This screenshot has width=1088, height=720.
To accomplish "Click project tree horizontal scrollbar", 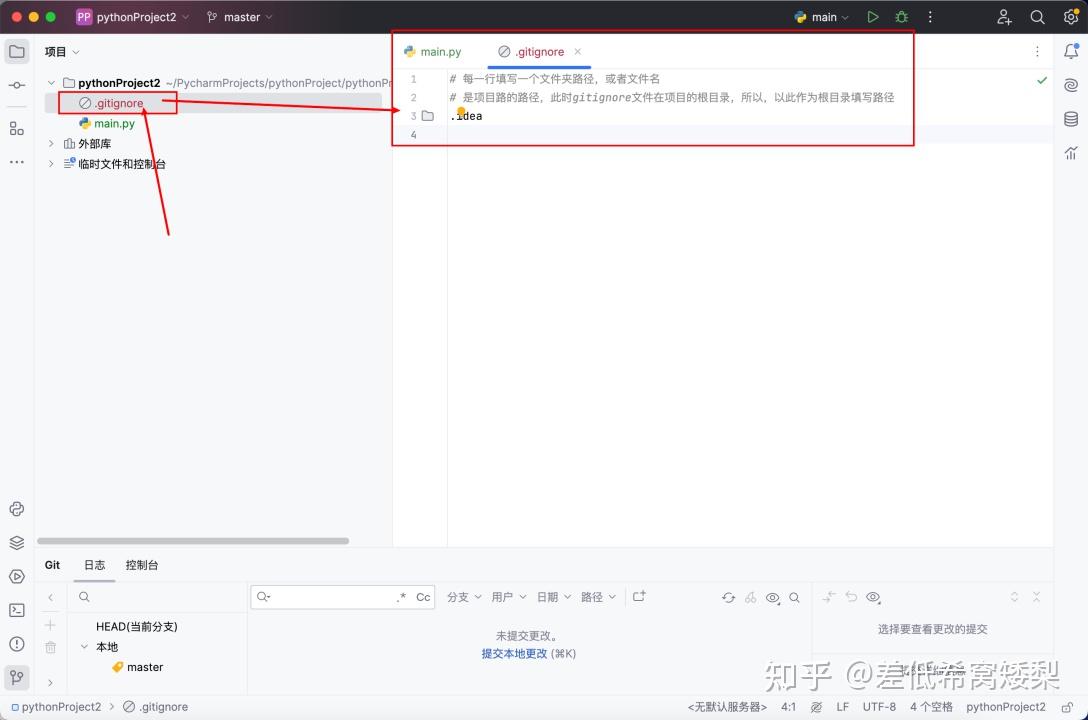I will pos(193,541).
